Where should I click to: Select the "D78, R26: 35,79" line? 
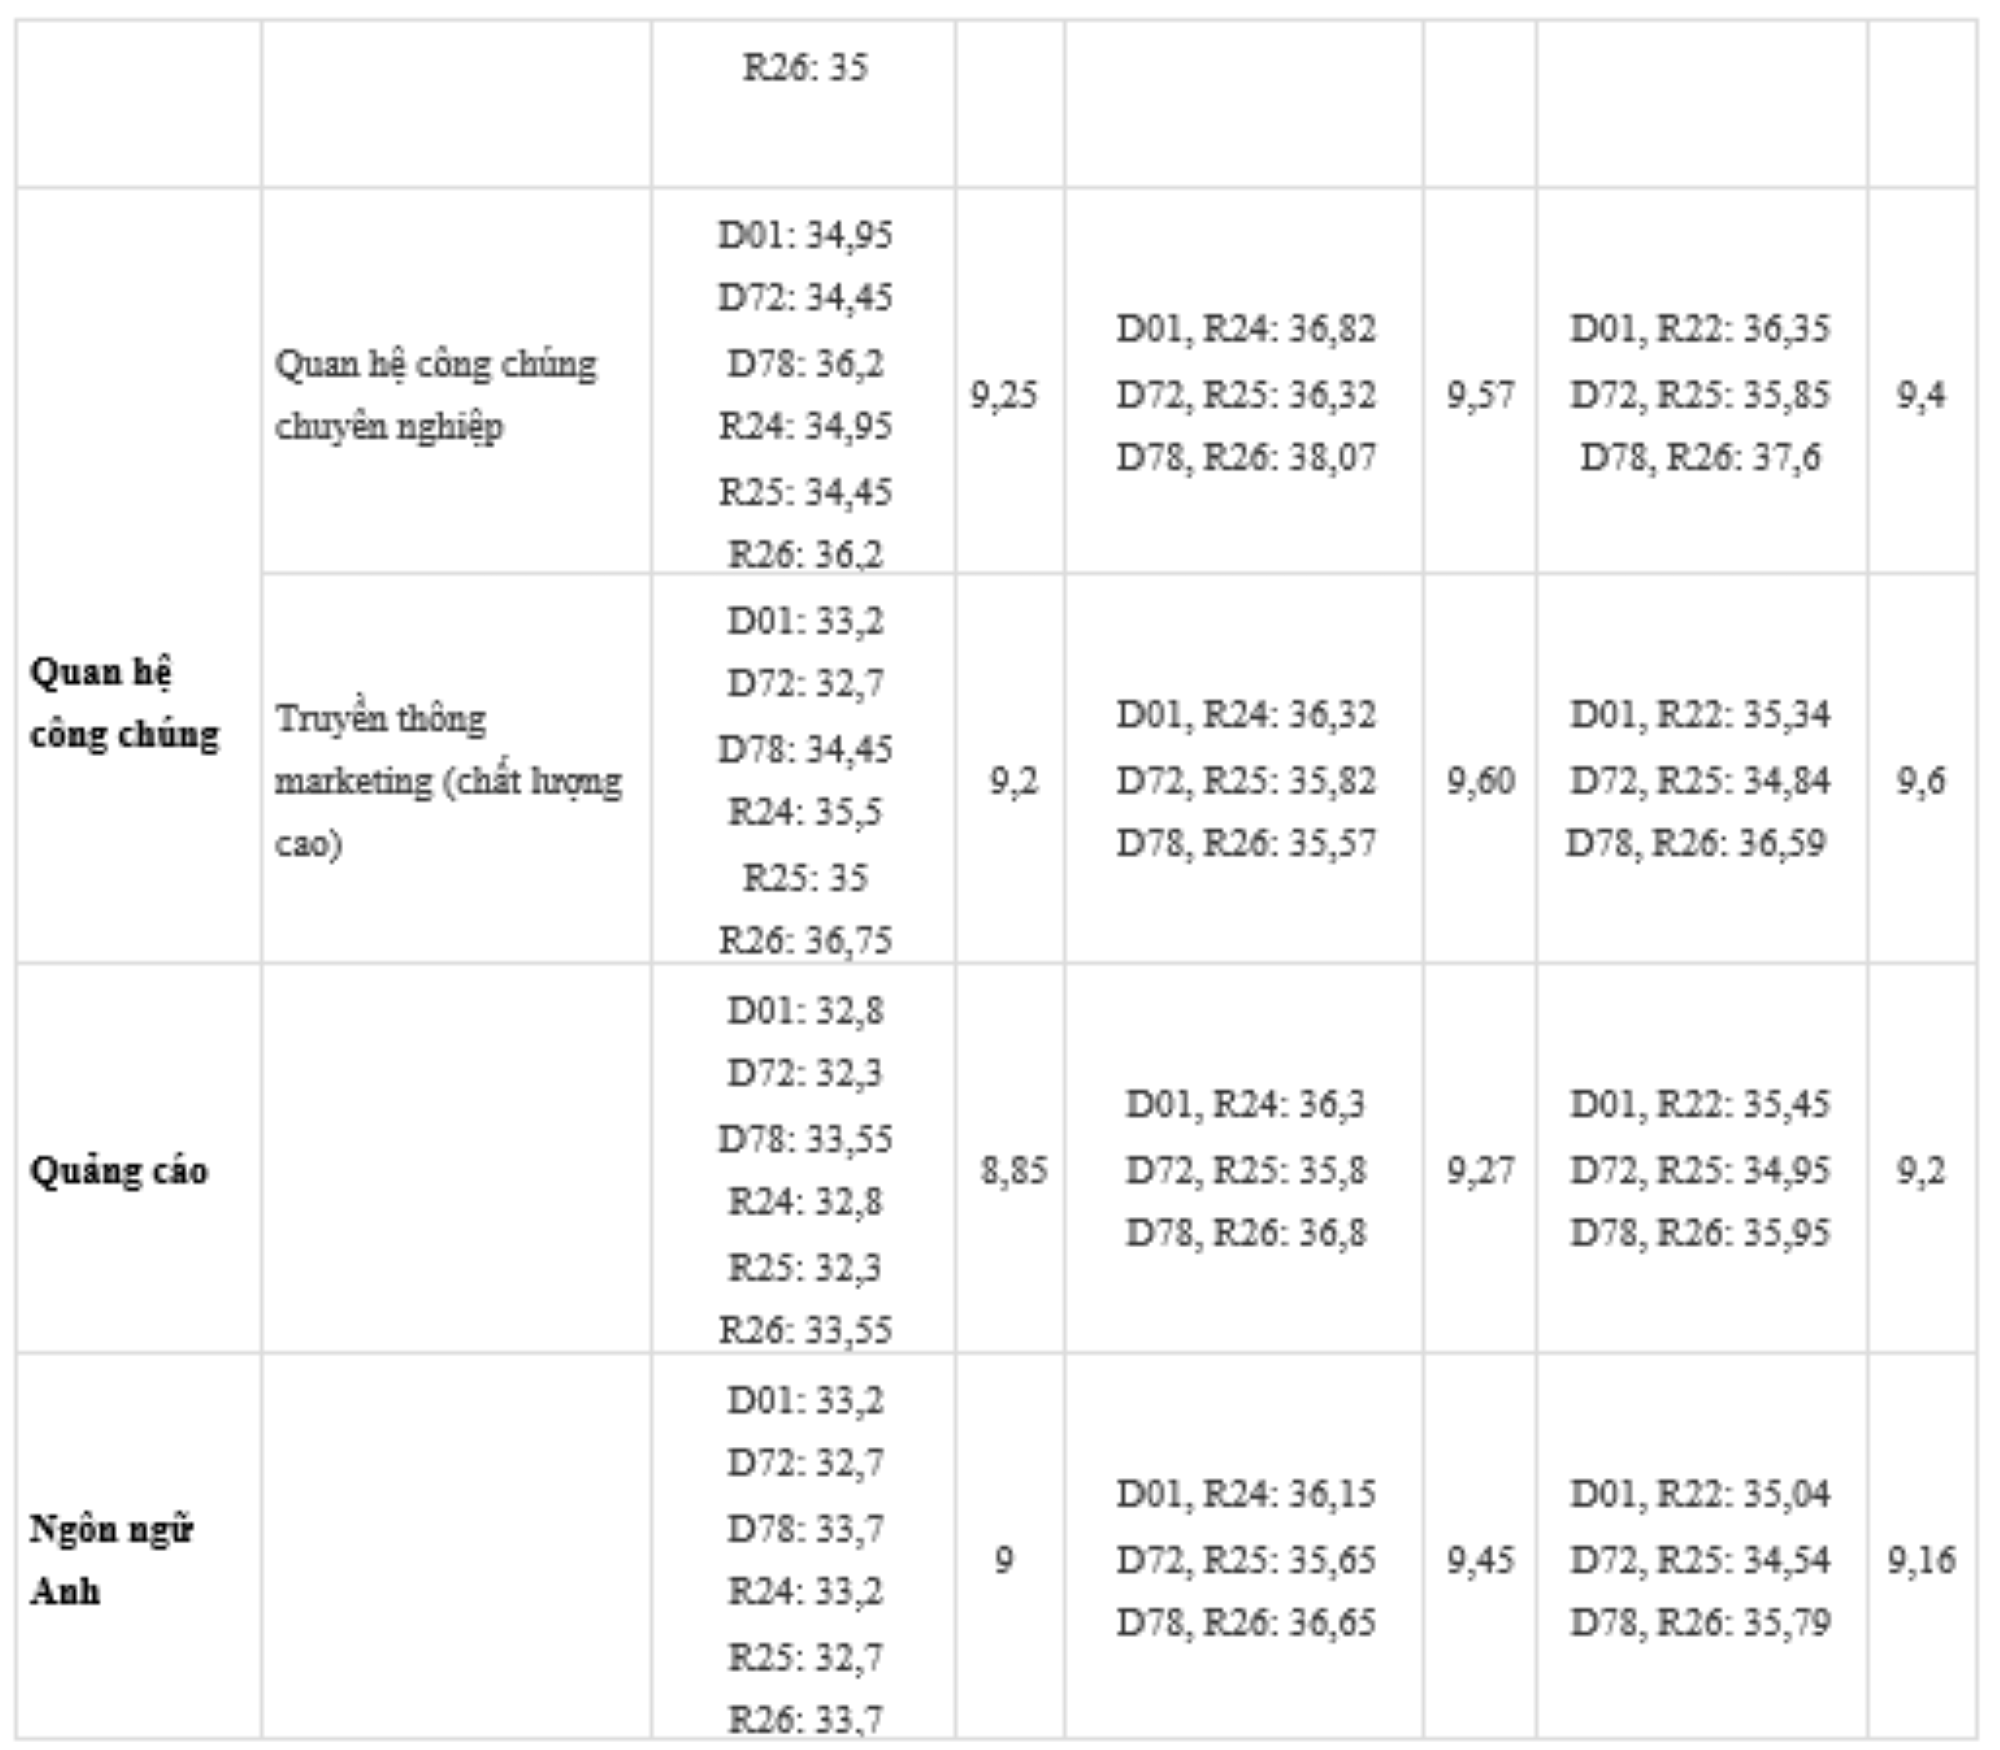[1700, 1622]
